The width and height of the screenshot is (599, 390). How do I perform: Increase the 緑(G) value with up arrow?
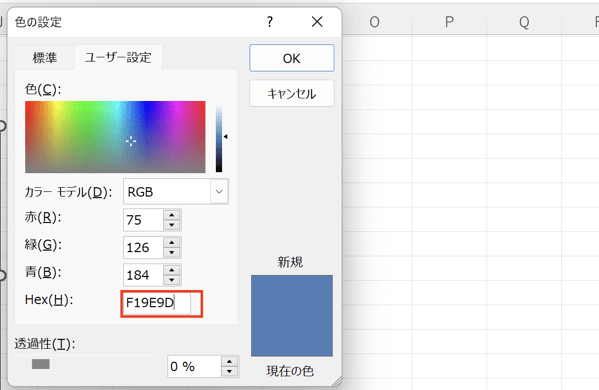[172, 242]
